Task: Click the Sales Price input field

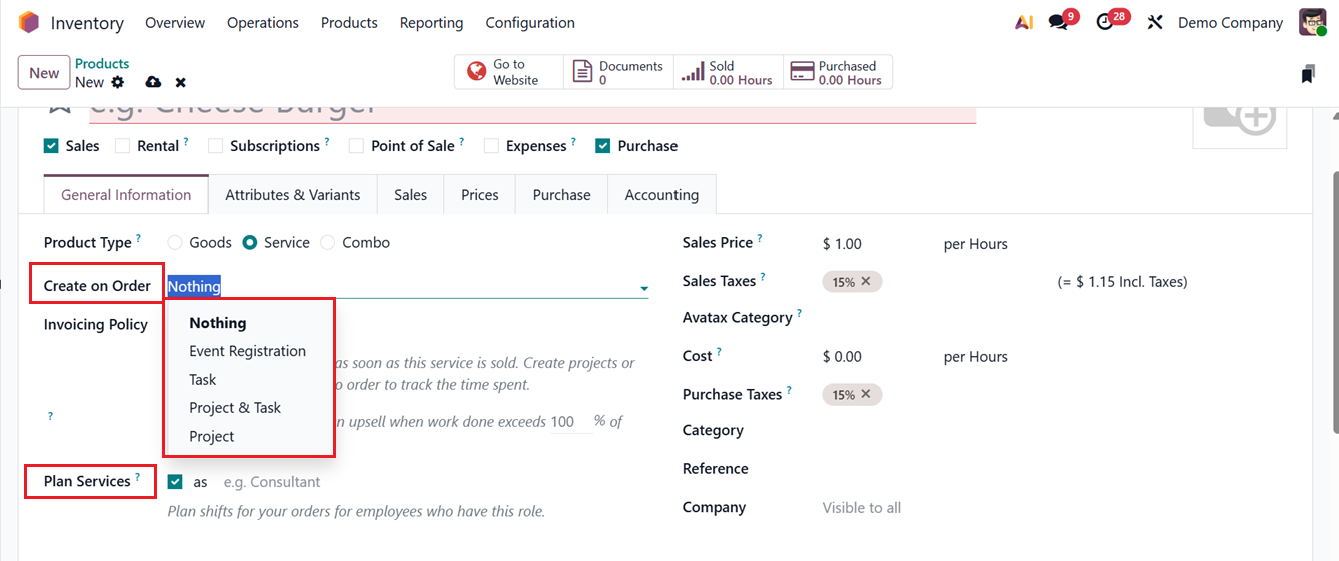Action: (870, 244)
